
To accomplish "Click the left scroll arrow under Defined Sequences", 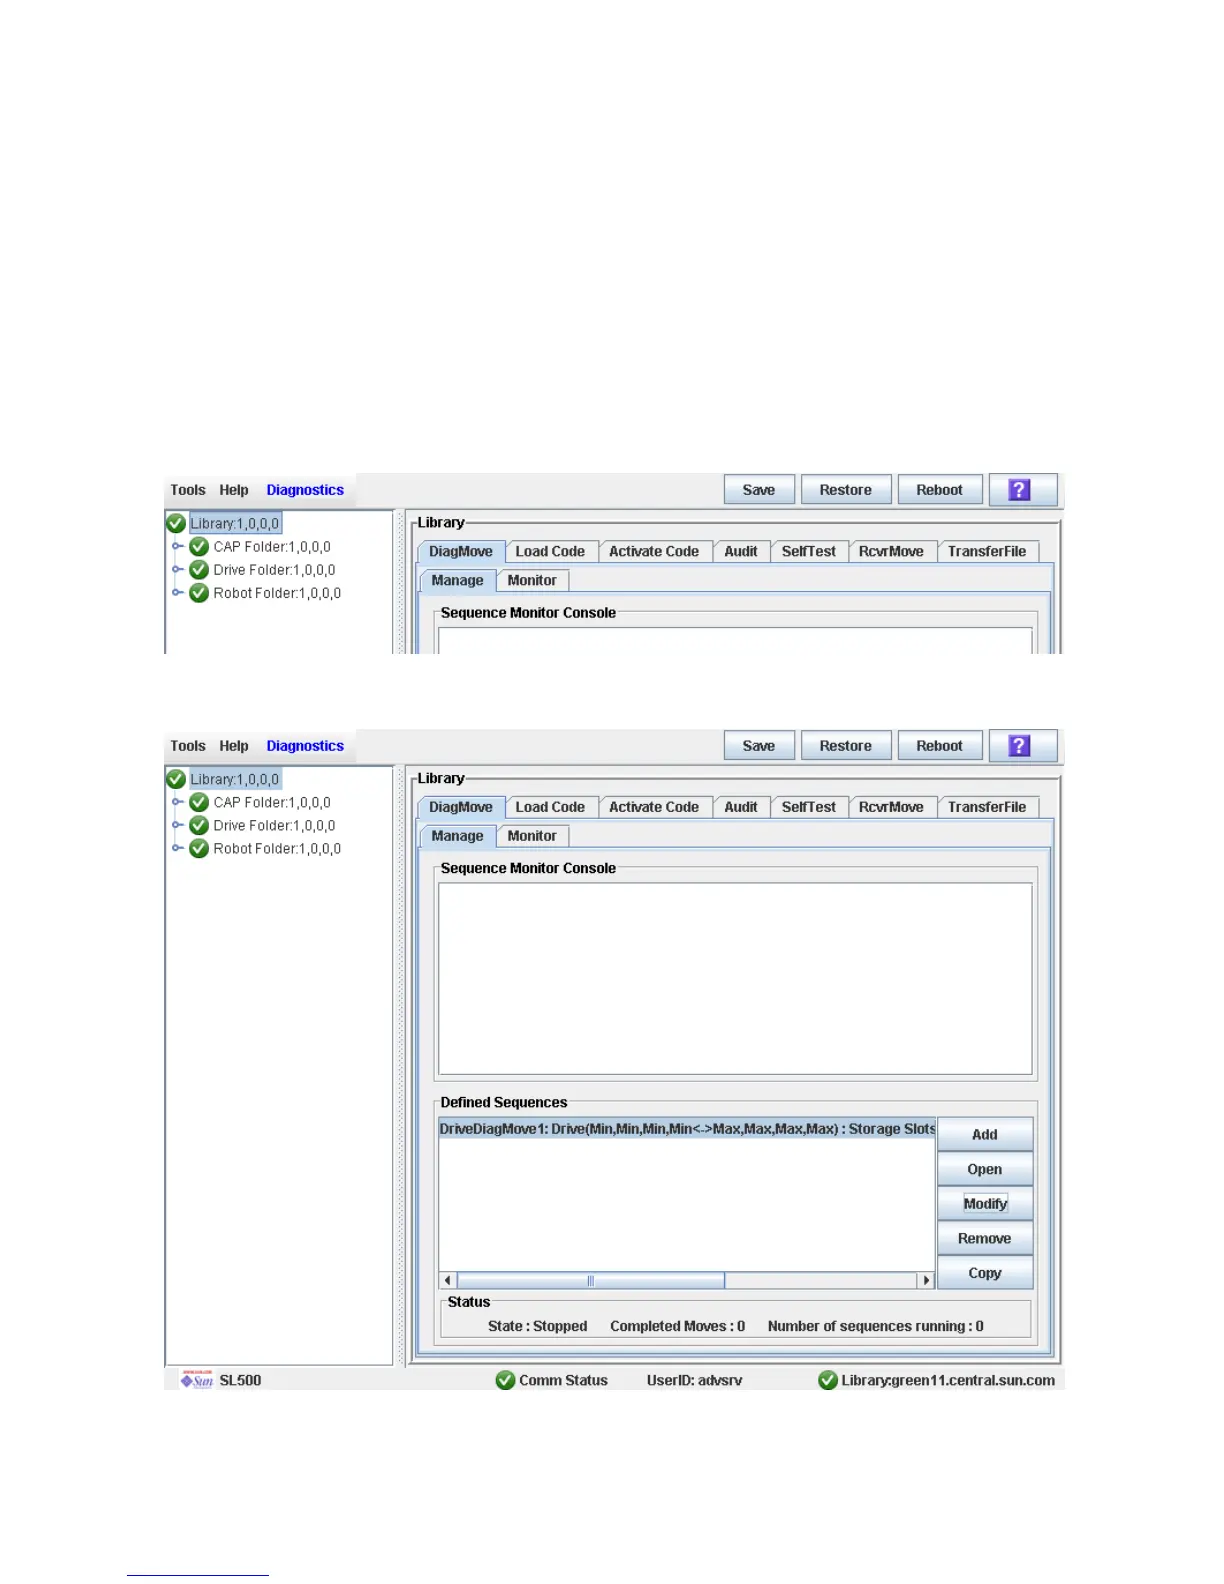I will tap(448, 1280).
